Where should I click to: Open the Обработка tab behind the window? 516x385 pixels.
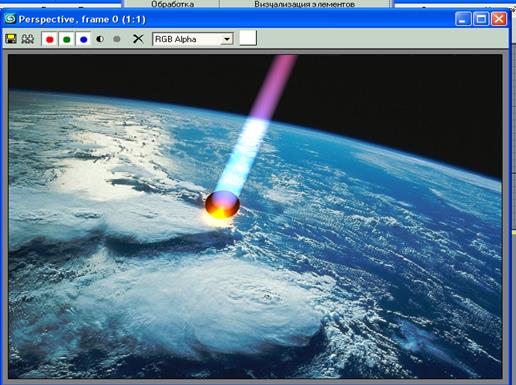coord(172,4)
